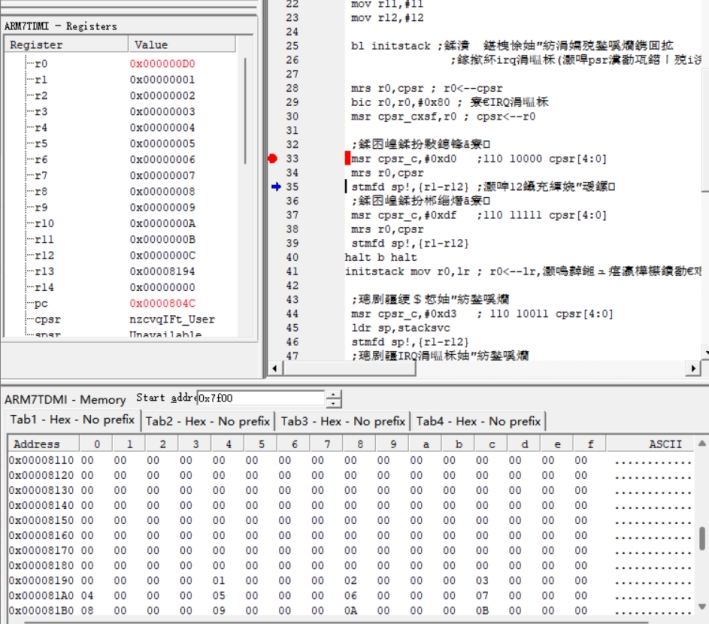
Task: Select the r13 register row
Action: [42, 271]
